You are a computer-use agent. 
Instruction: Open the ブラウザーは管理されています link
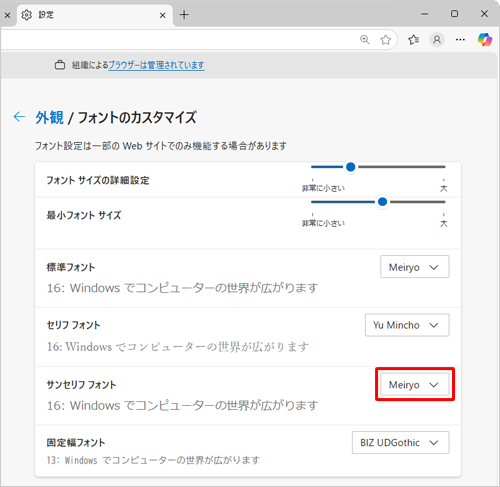[x=156, y=65]
